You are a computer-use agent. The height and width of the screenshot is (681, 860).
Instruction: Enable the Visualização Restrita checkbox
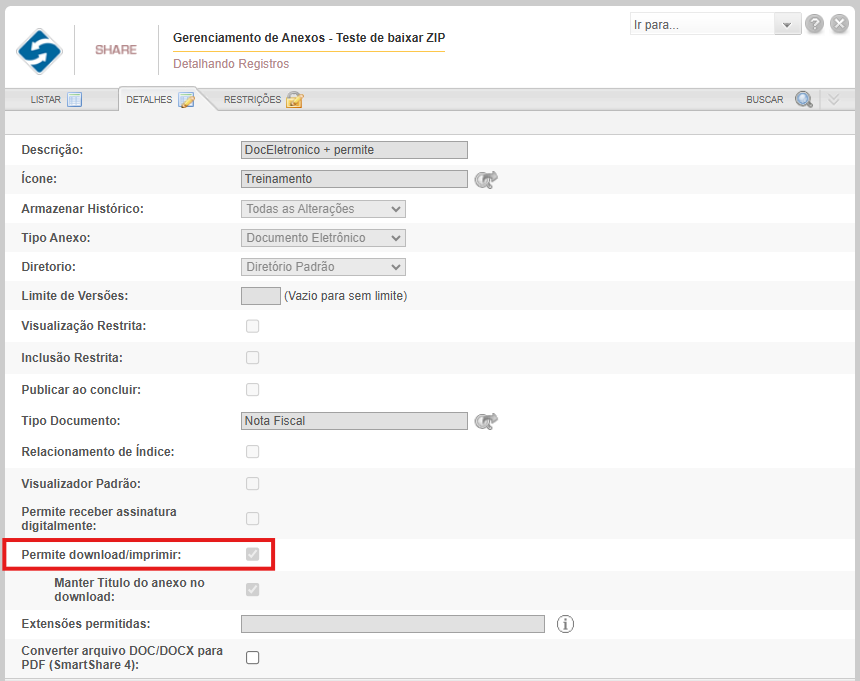coord(253,326)
